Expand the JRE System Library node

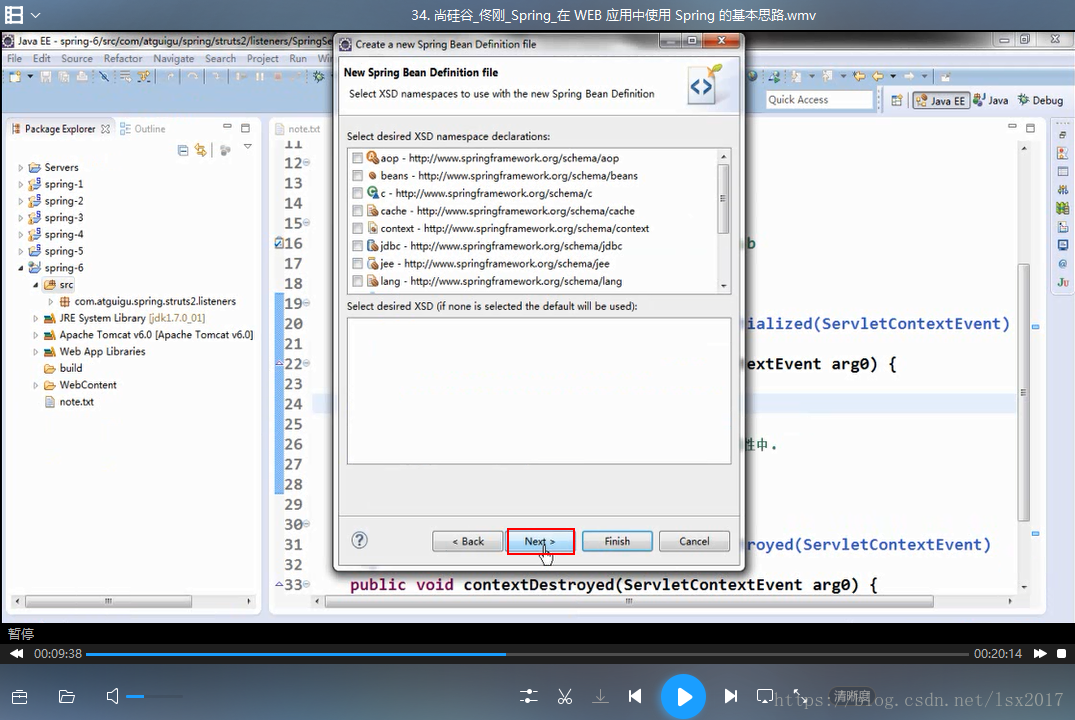[x=36, y=318]
